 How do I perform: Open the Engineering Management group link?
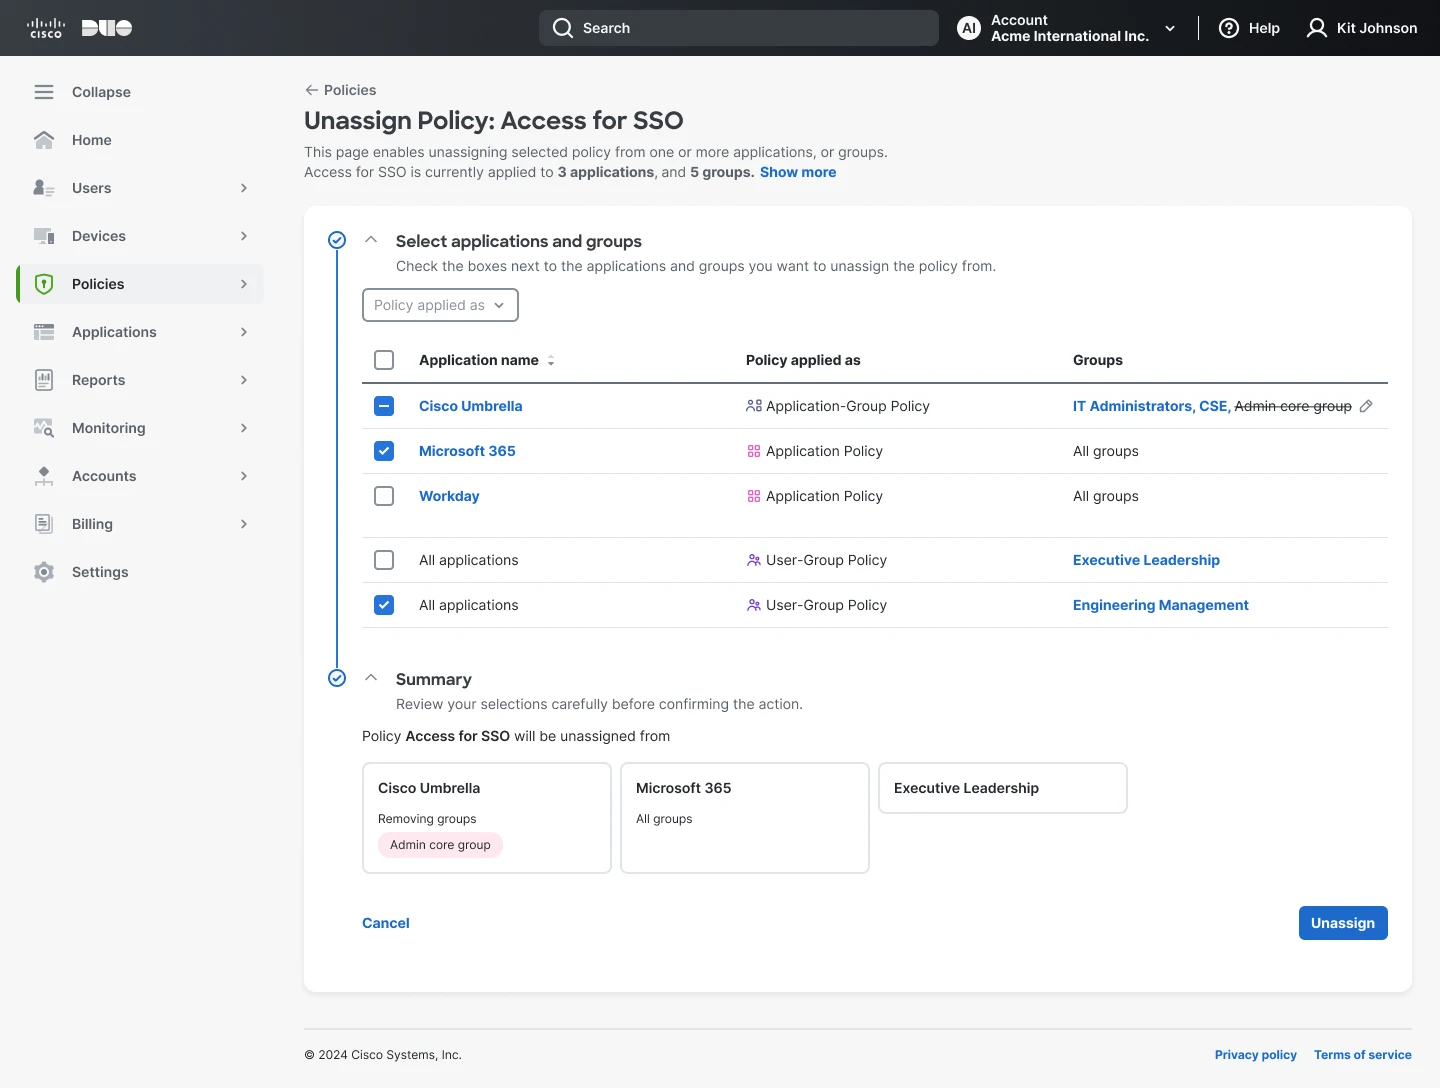click(x=1160, y=605)
